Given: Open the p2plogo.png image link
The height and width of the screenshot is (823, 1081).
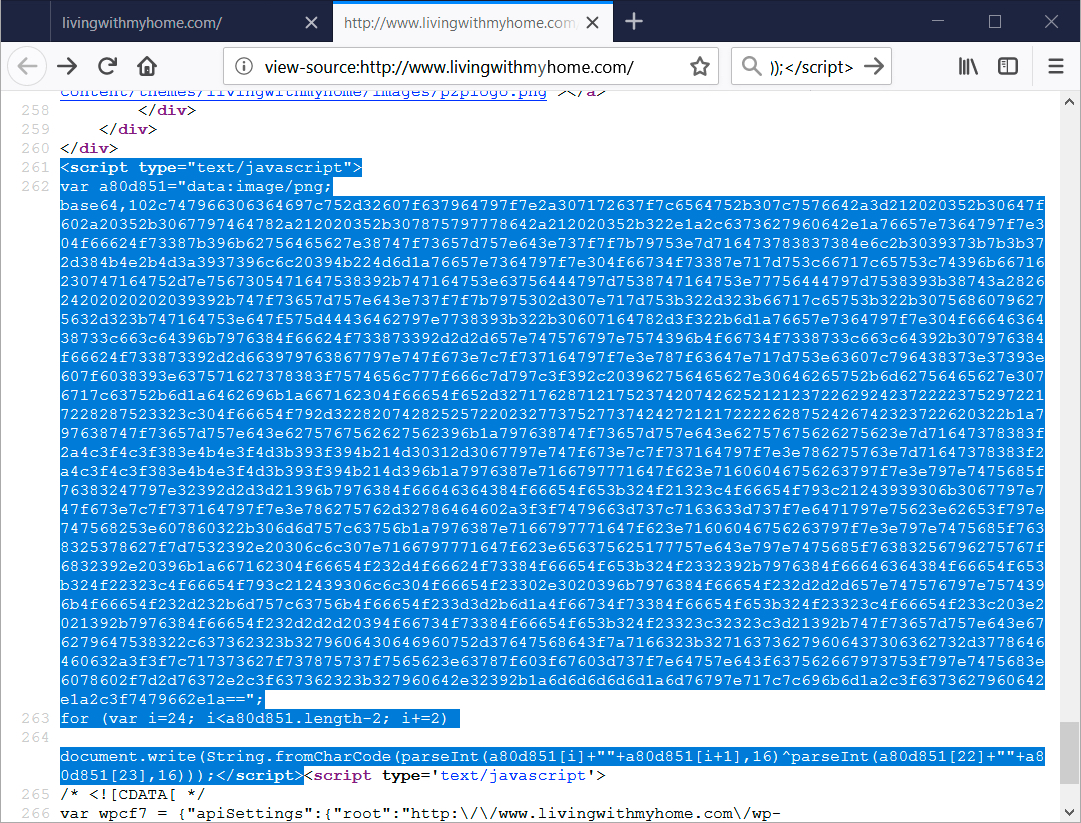Looking at the screenshot, I should tap(303, 94).
